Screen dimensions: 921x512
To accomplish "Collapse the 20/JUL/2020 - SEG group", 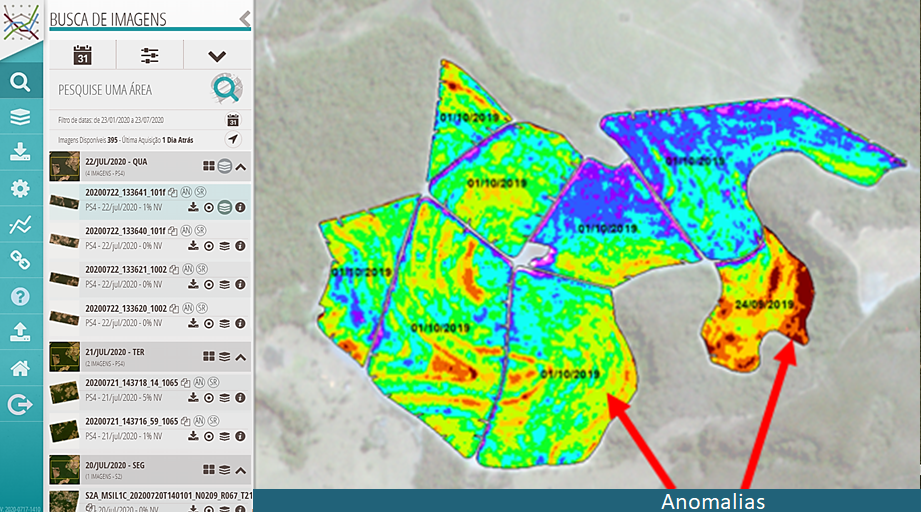I will pyautogui.click(x=240, y=468).
